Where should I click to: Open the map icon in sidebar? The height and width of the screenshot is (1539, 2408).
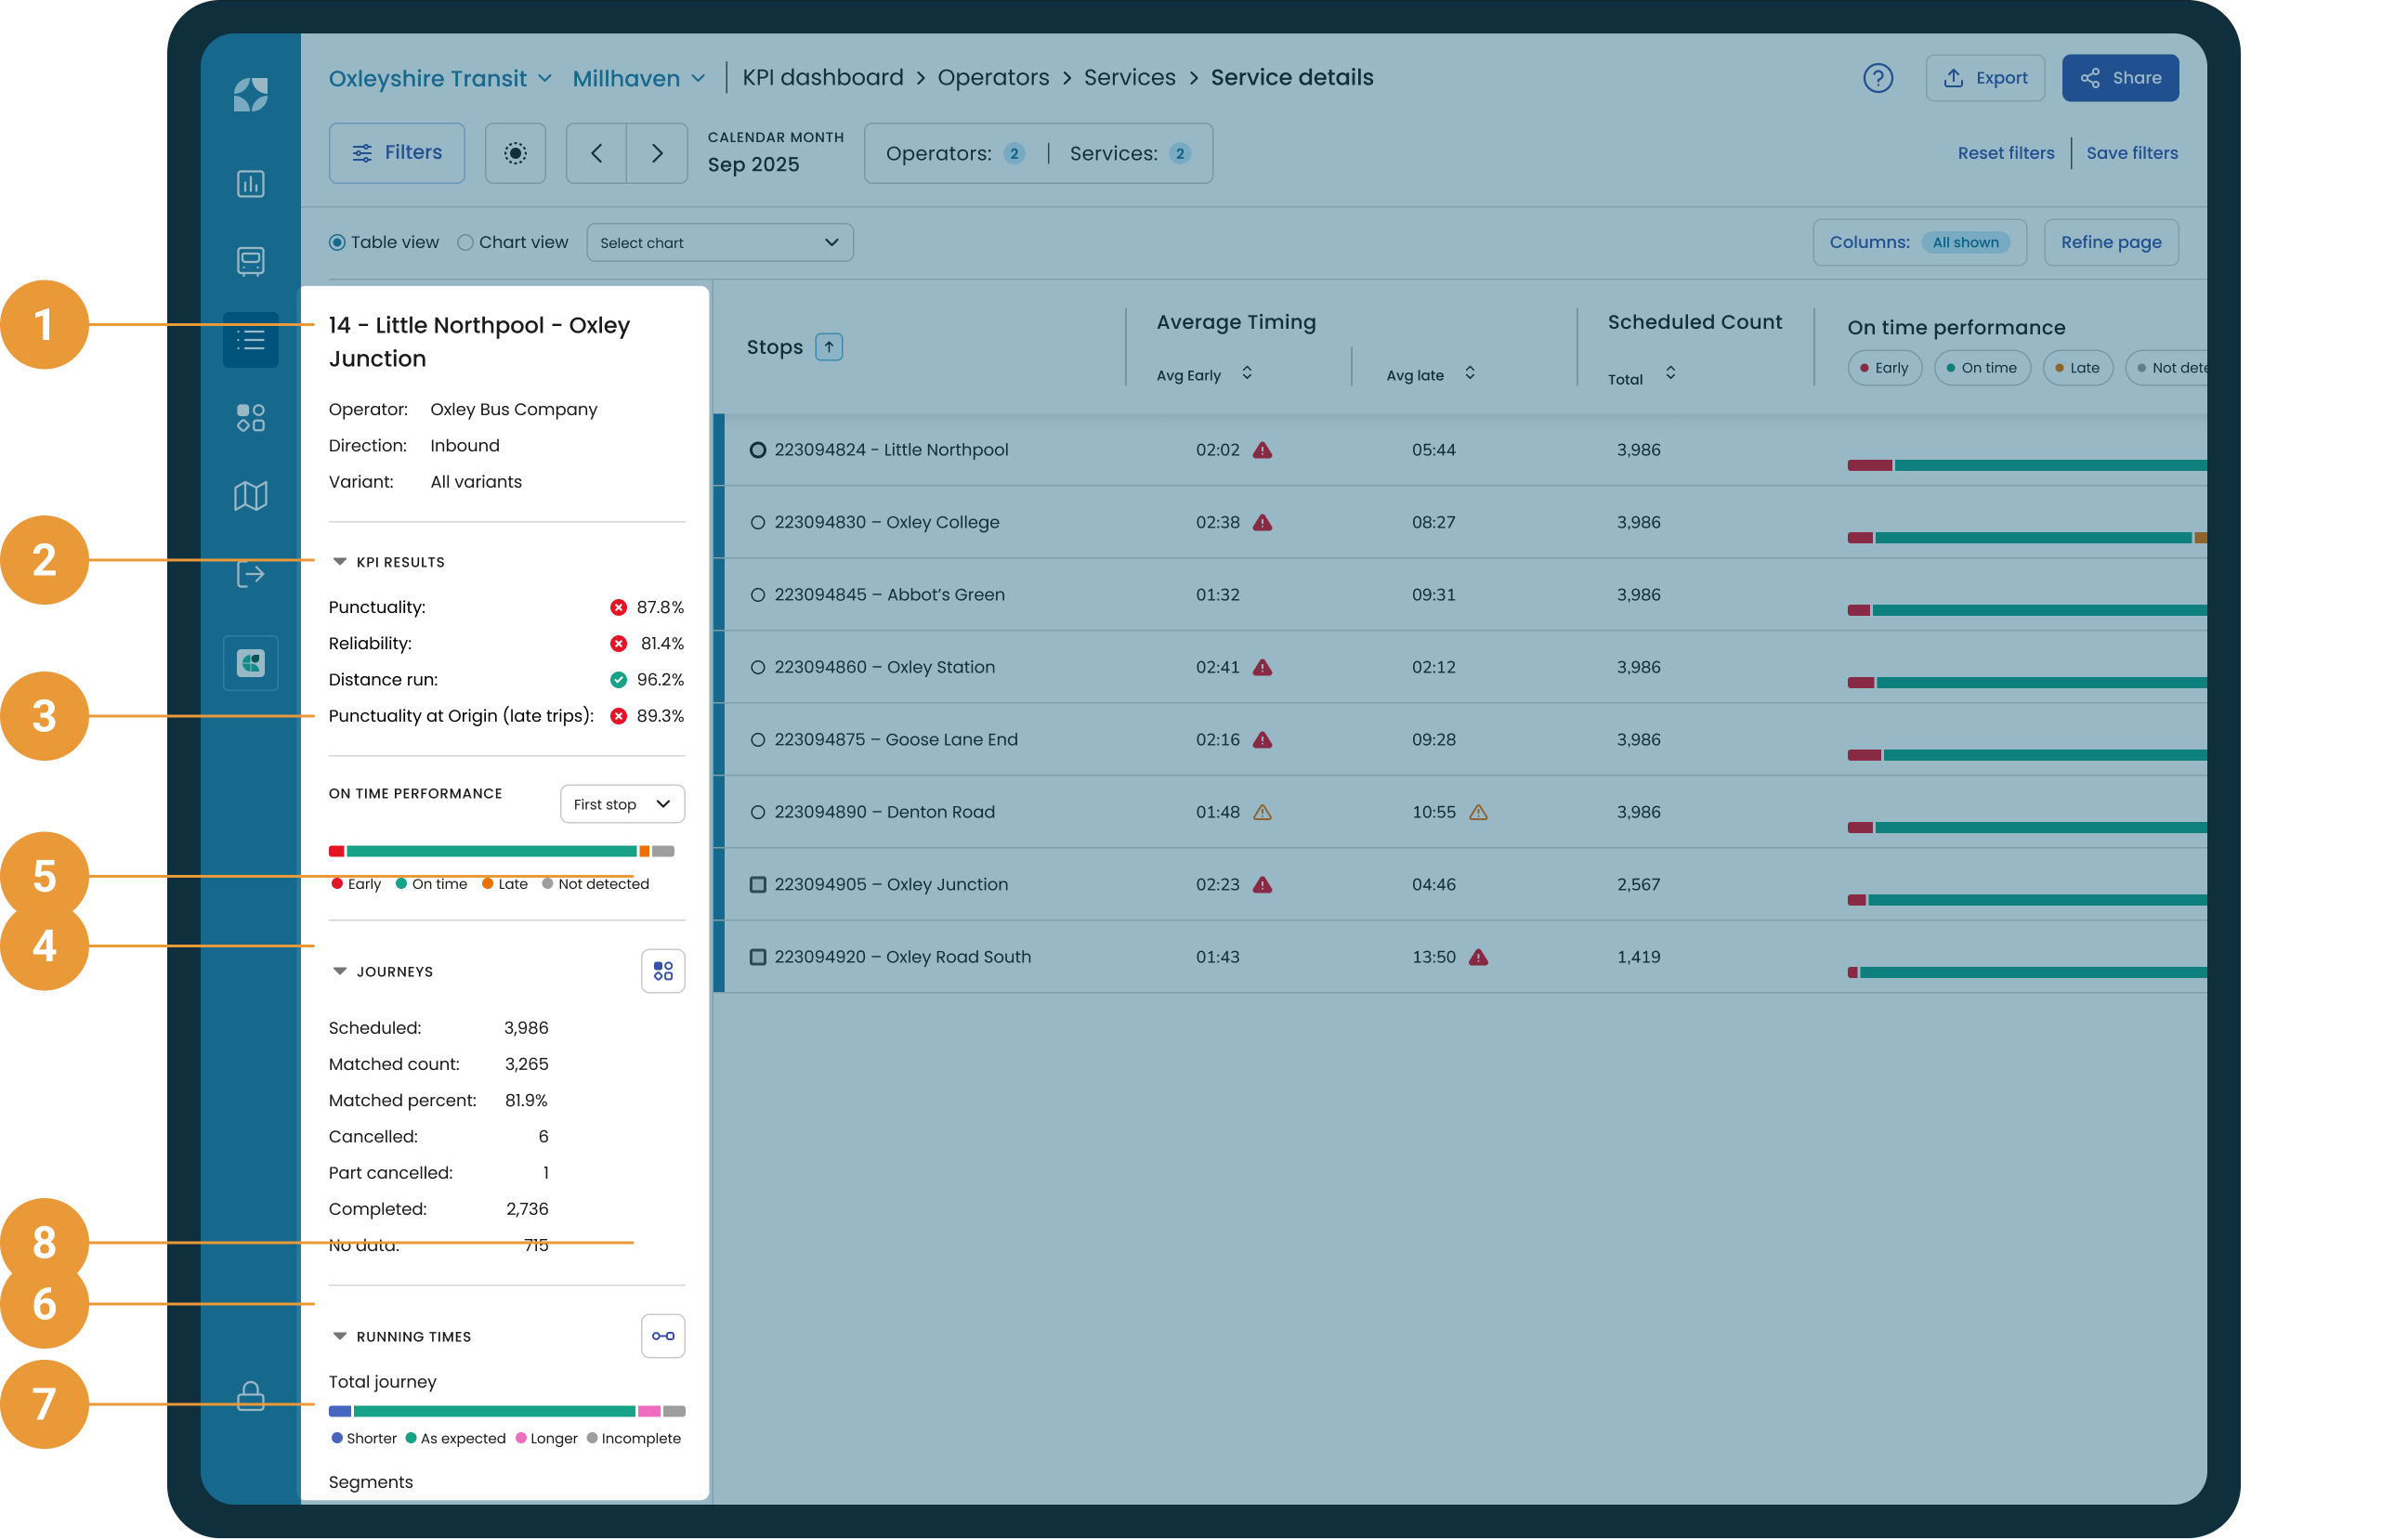pyautogui.click(x=250, y=496)
